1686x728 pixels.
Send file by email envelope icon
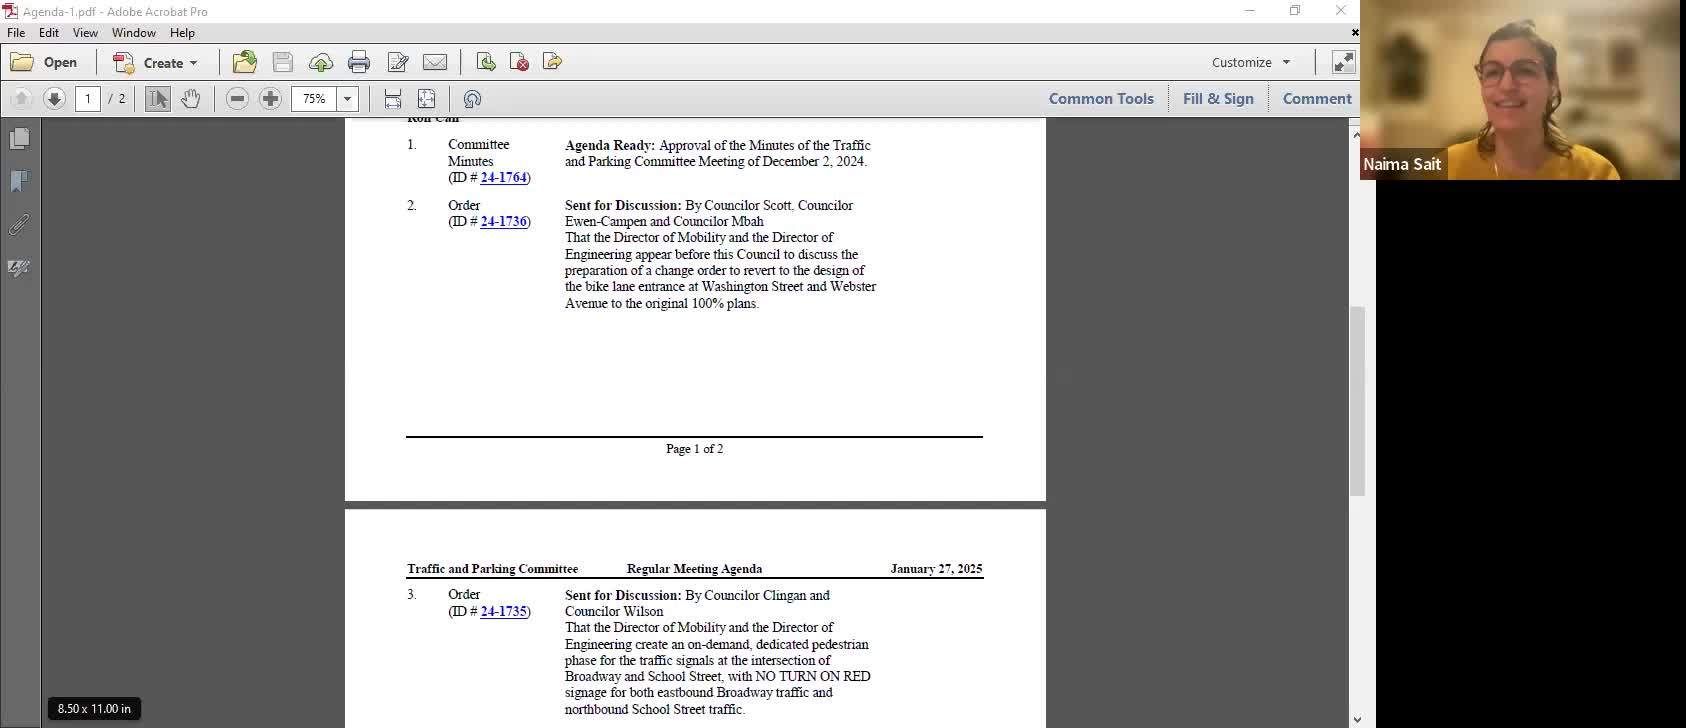435,62
